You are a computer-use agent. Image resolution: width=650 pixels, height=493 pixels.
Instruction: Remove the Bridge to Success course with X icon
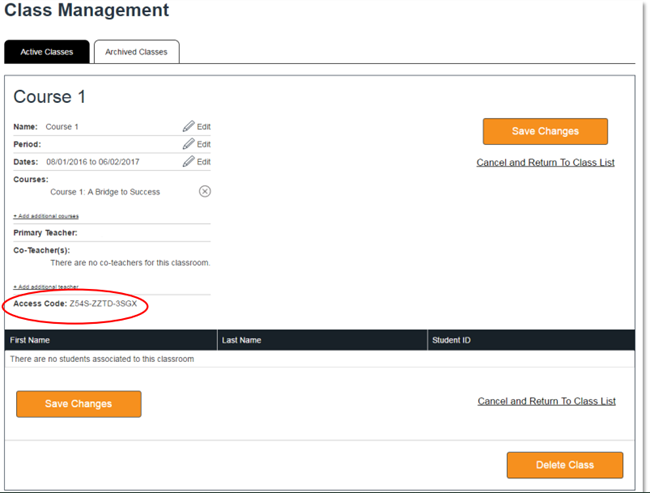tap(205, 191)
